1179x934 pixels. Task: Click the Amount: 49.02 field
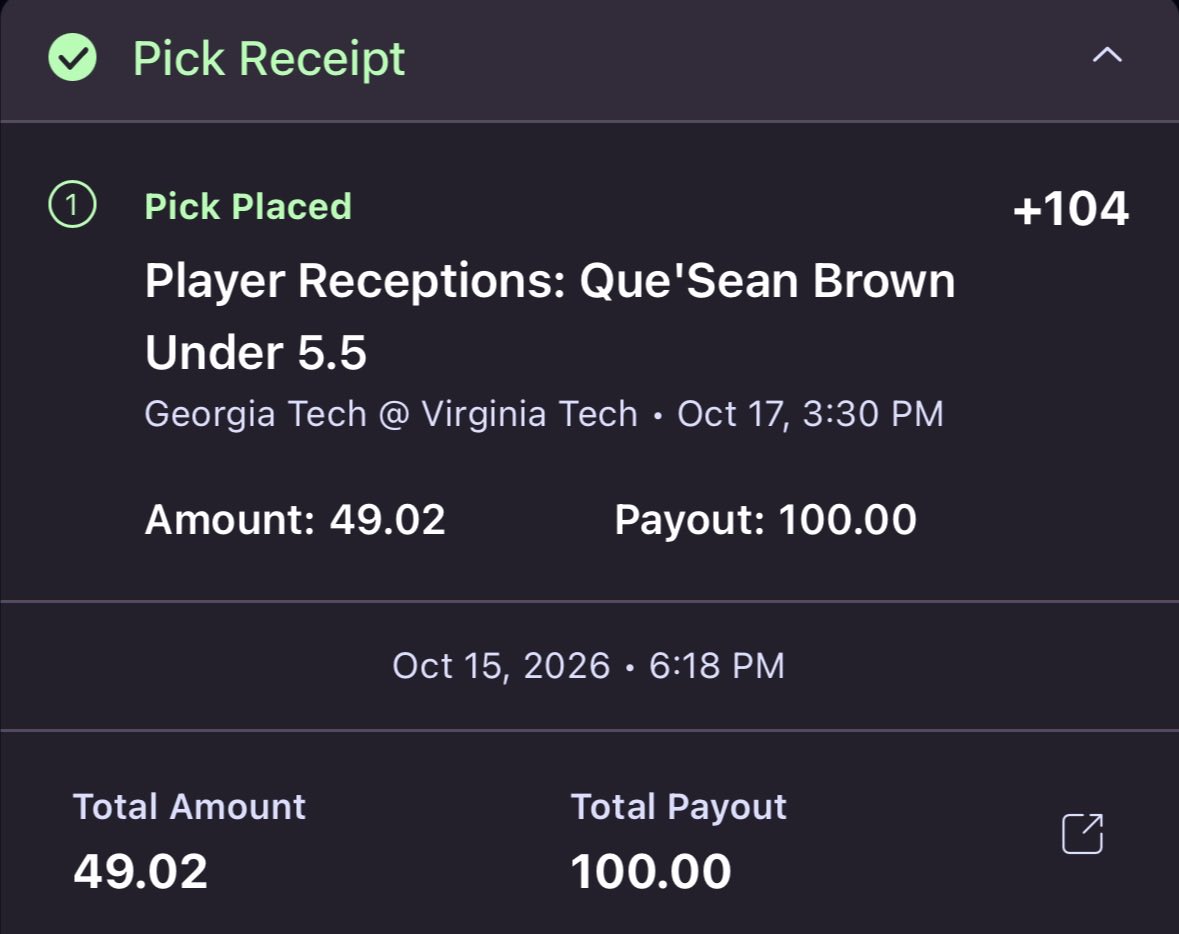[295, 520]
